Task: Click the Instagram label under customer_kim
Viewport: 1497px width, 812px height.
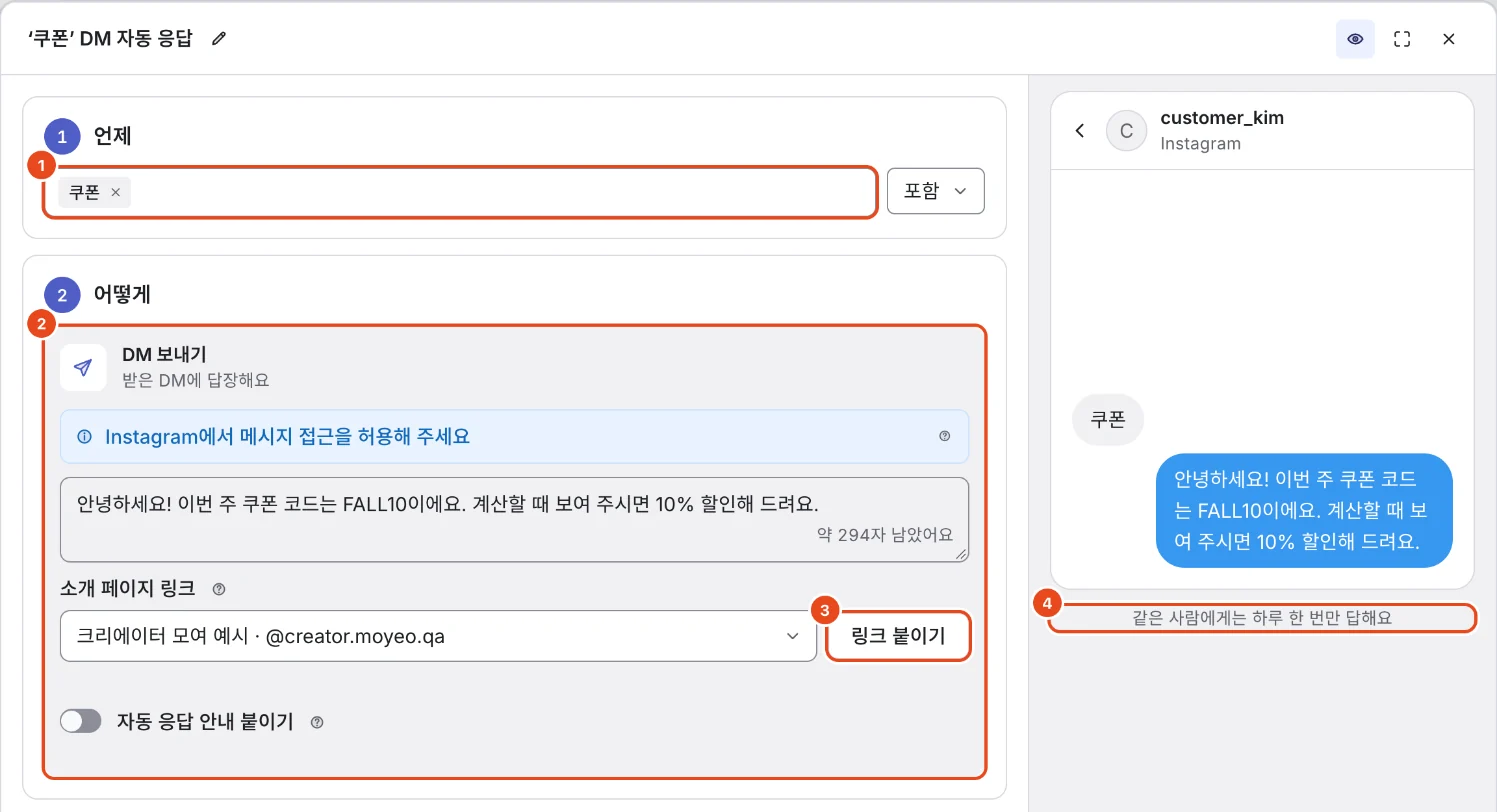Action: point(1200,143)
